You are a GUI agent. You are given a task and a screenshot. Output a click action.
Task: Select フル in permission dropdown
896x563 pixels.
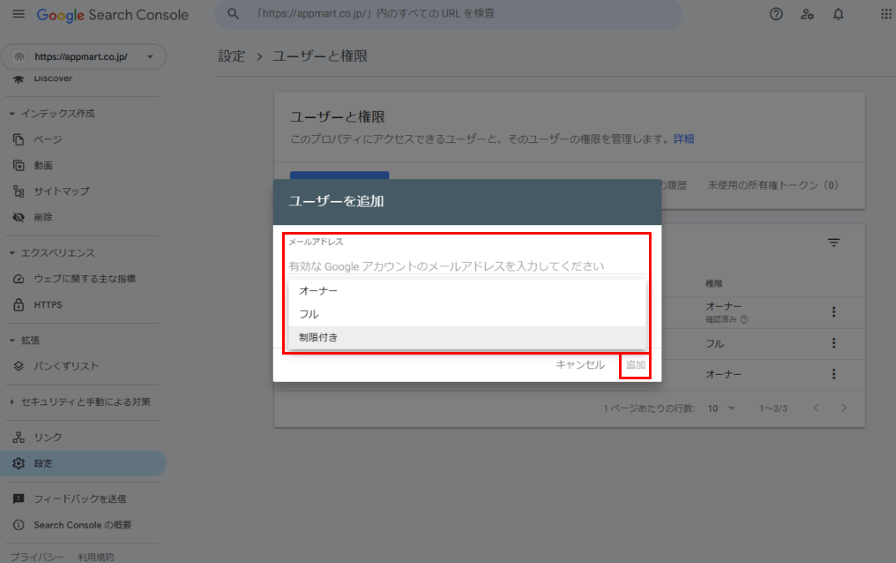467,314
